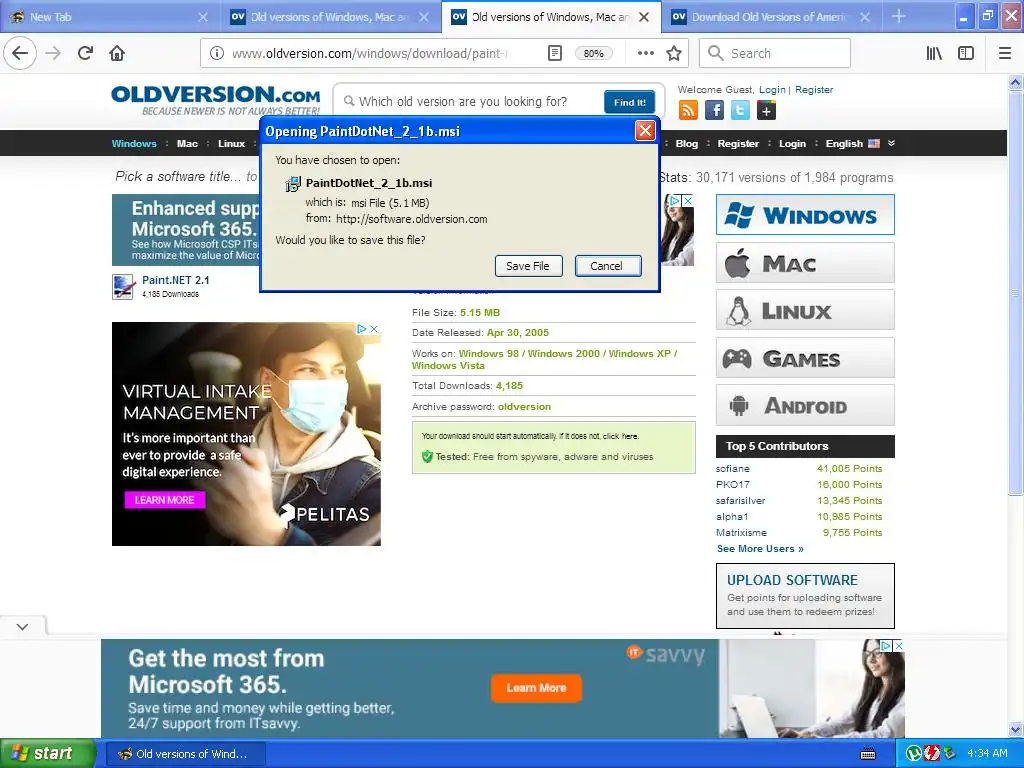Switch to the Download Old Versions of America tab
The image size is (1024, 768).
coord(767,17)
